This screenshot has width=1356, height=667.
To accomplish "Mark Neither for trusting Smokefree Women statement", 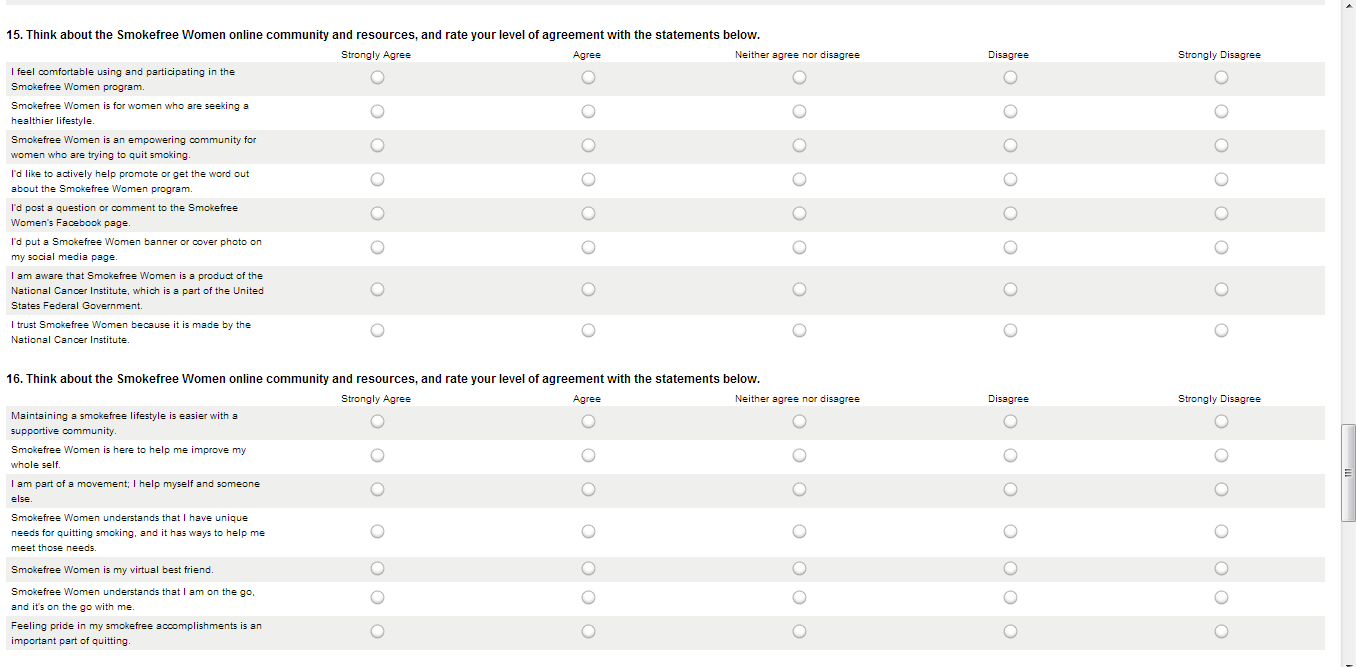I will point(799,331).
